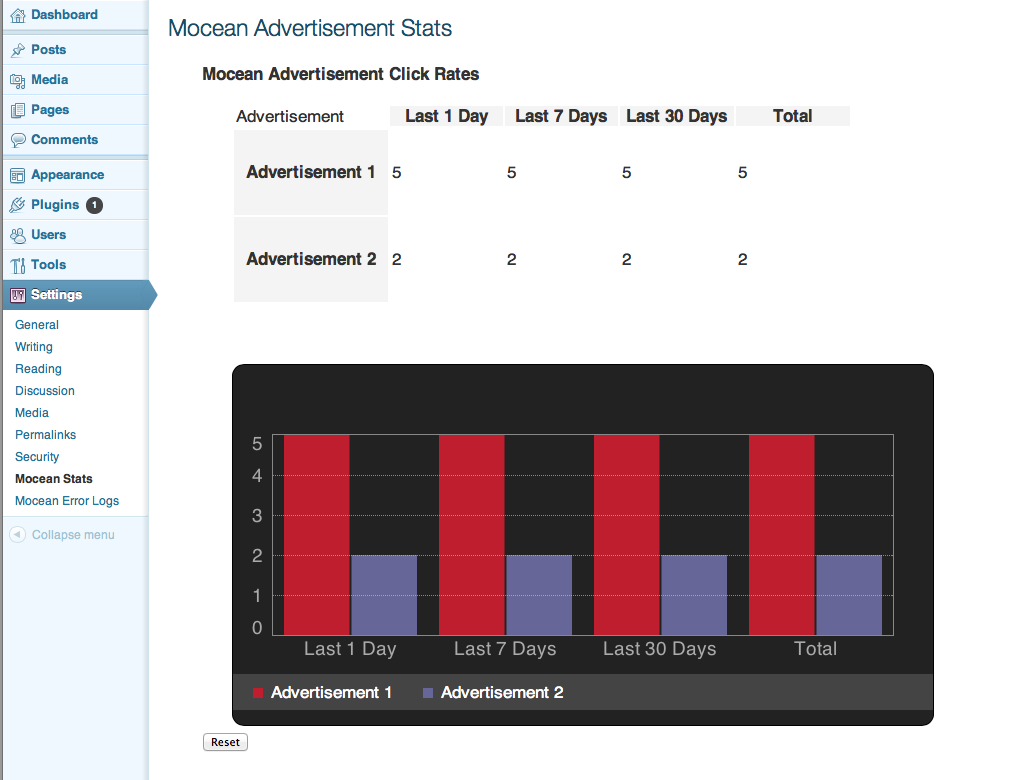Select Mocean Stats submenu item
The image size is (1033, 780).
click(53, 479)
